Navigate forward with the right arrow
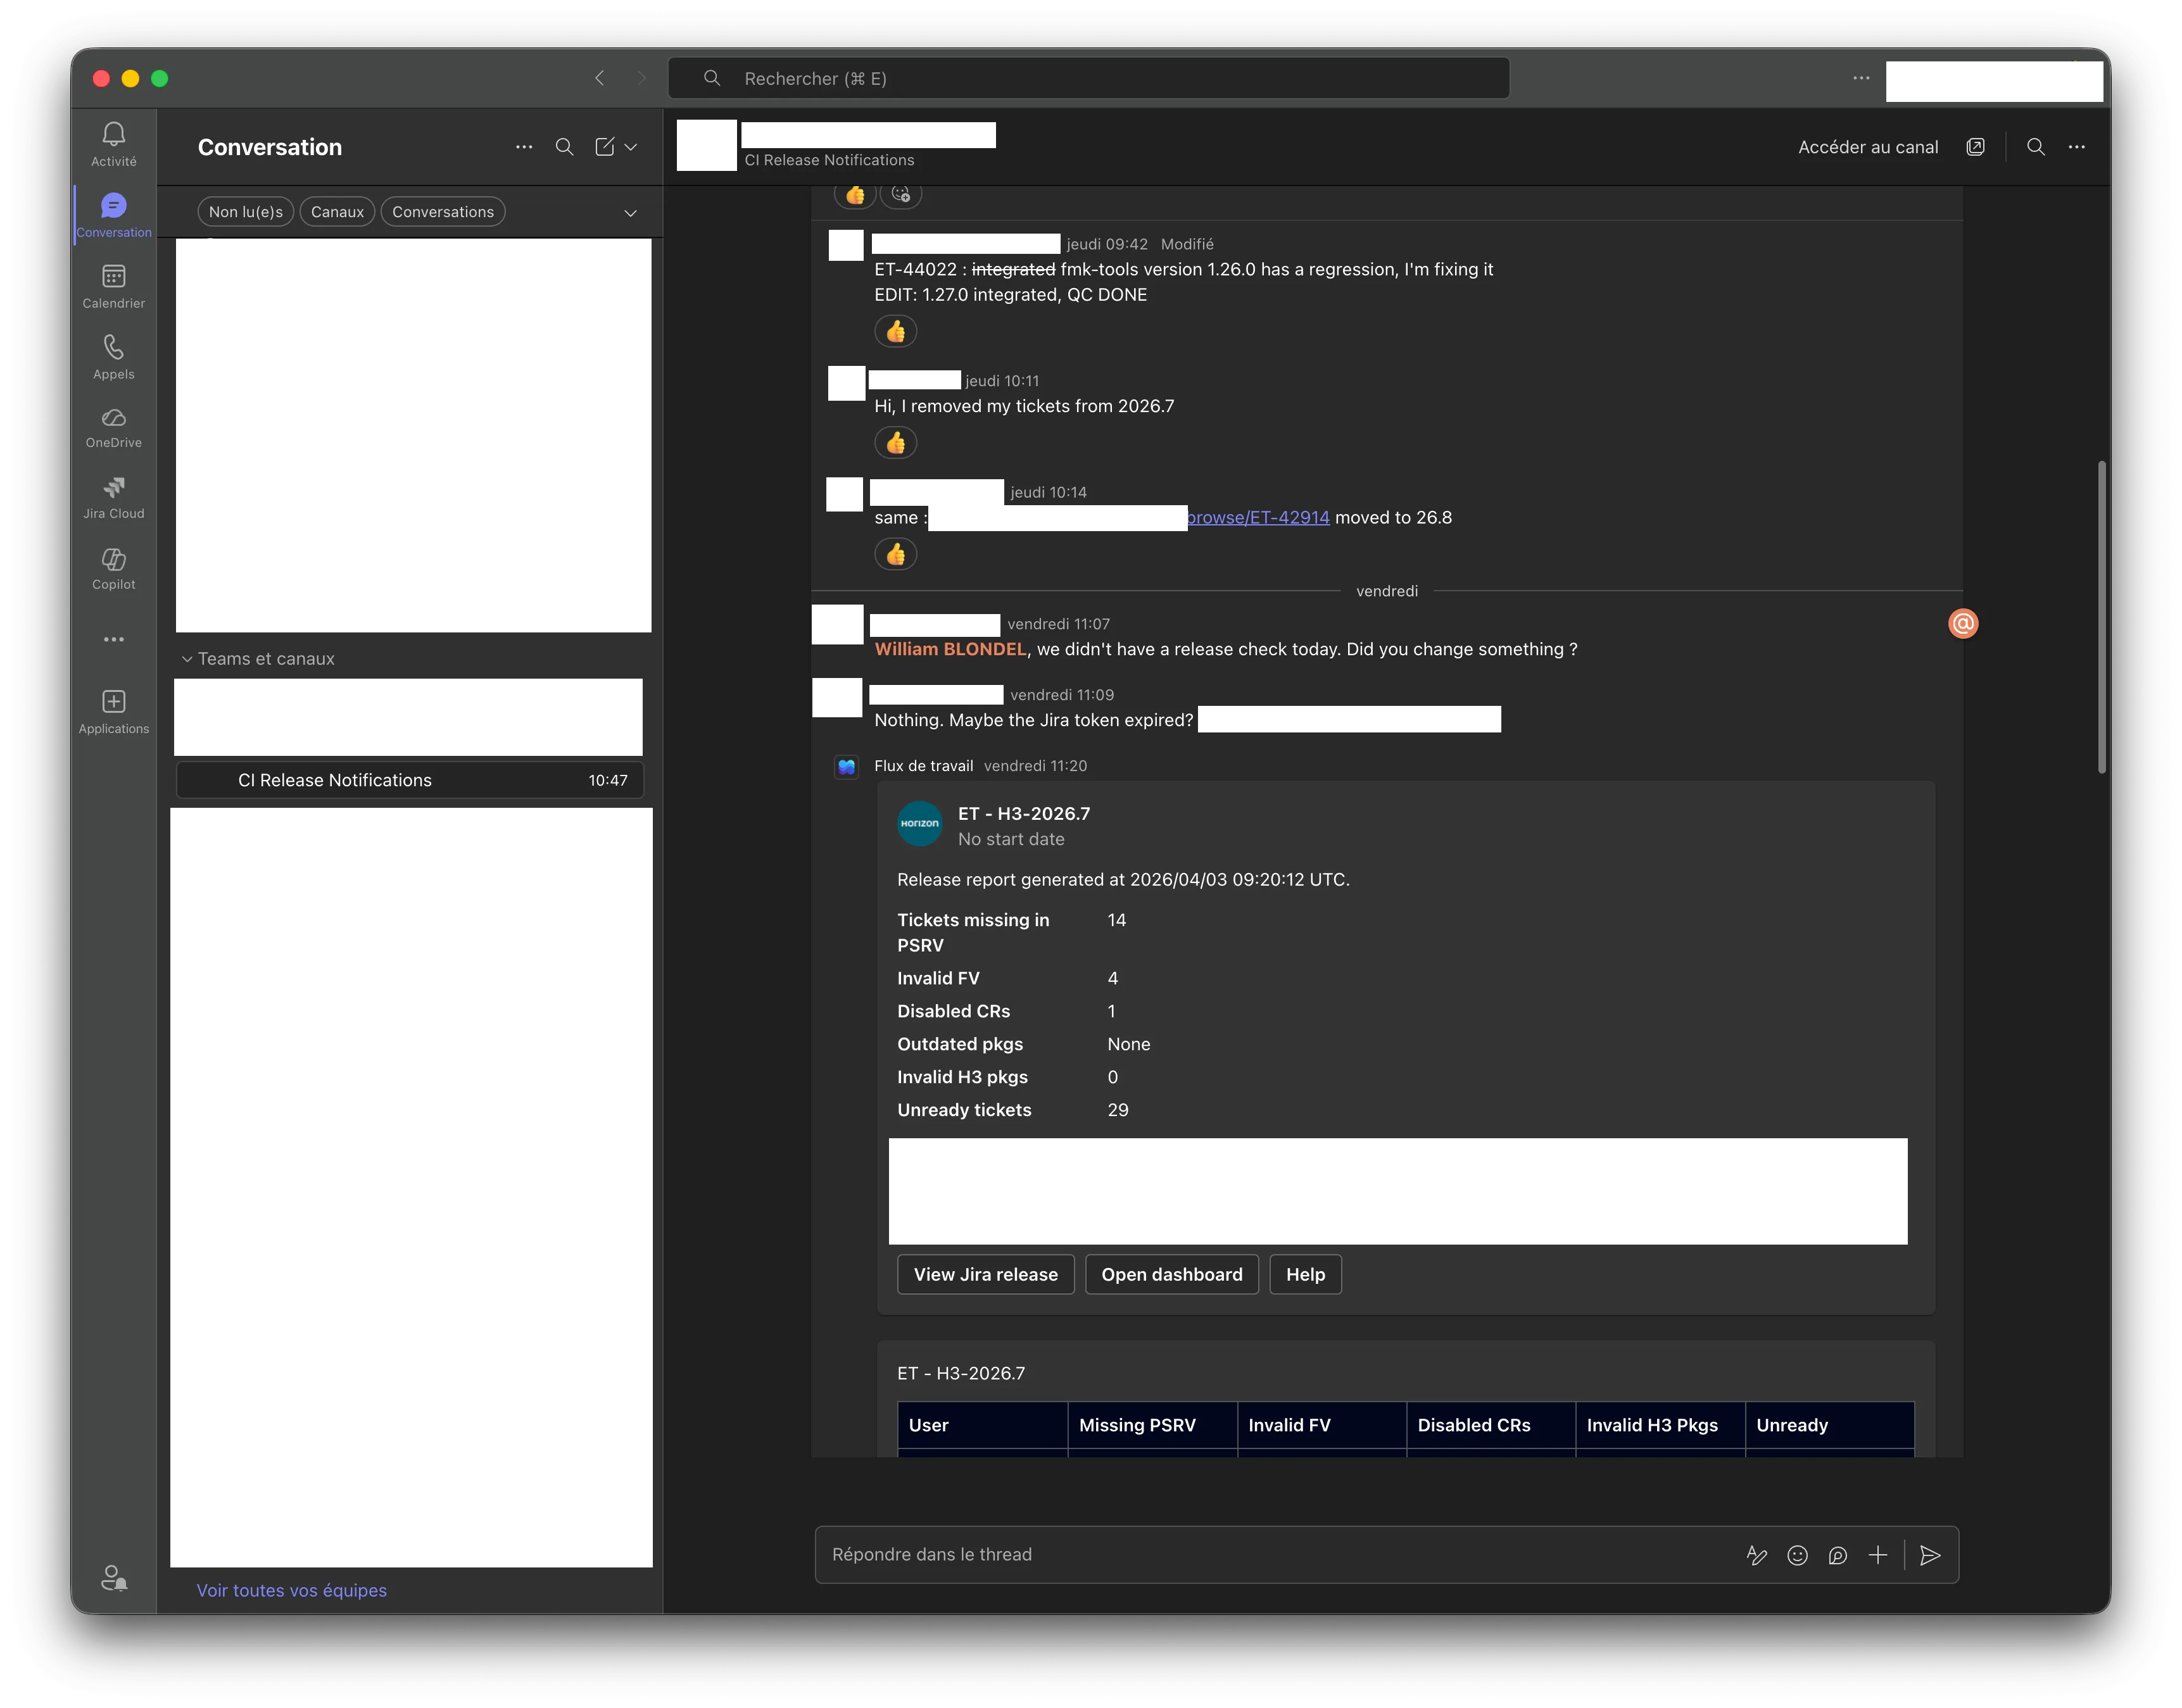Image resolution: width=2182 pixels, height=1708 pixels. click(641, 78)
